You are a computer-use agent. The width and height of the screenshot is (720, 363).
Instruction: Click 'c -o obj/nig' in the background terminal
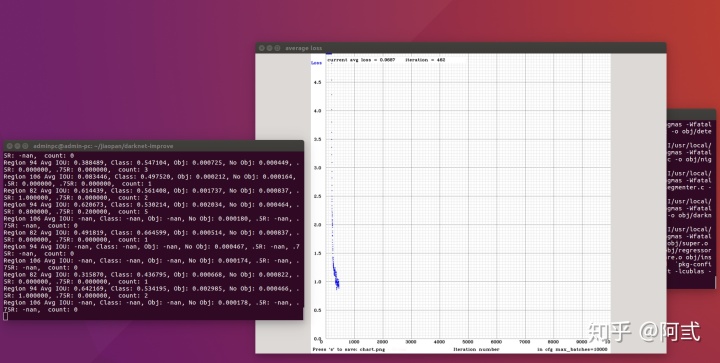click(690, 159)
